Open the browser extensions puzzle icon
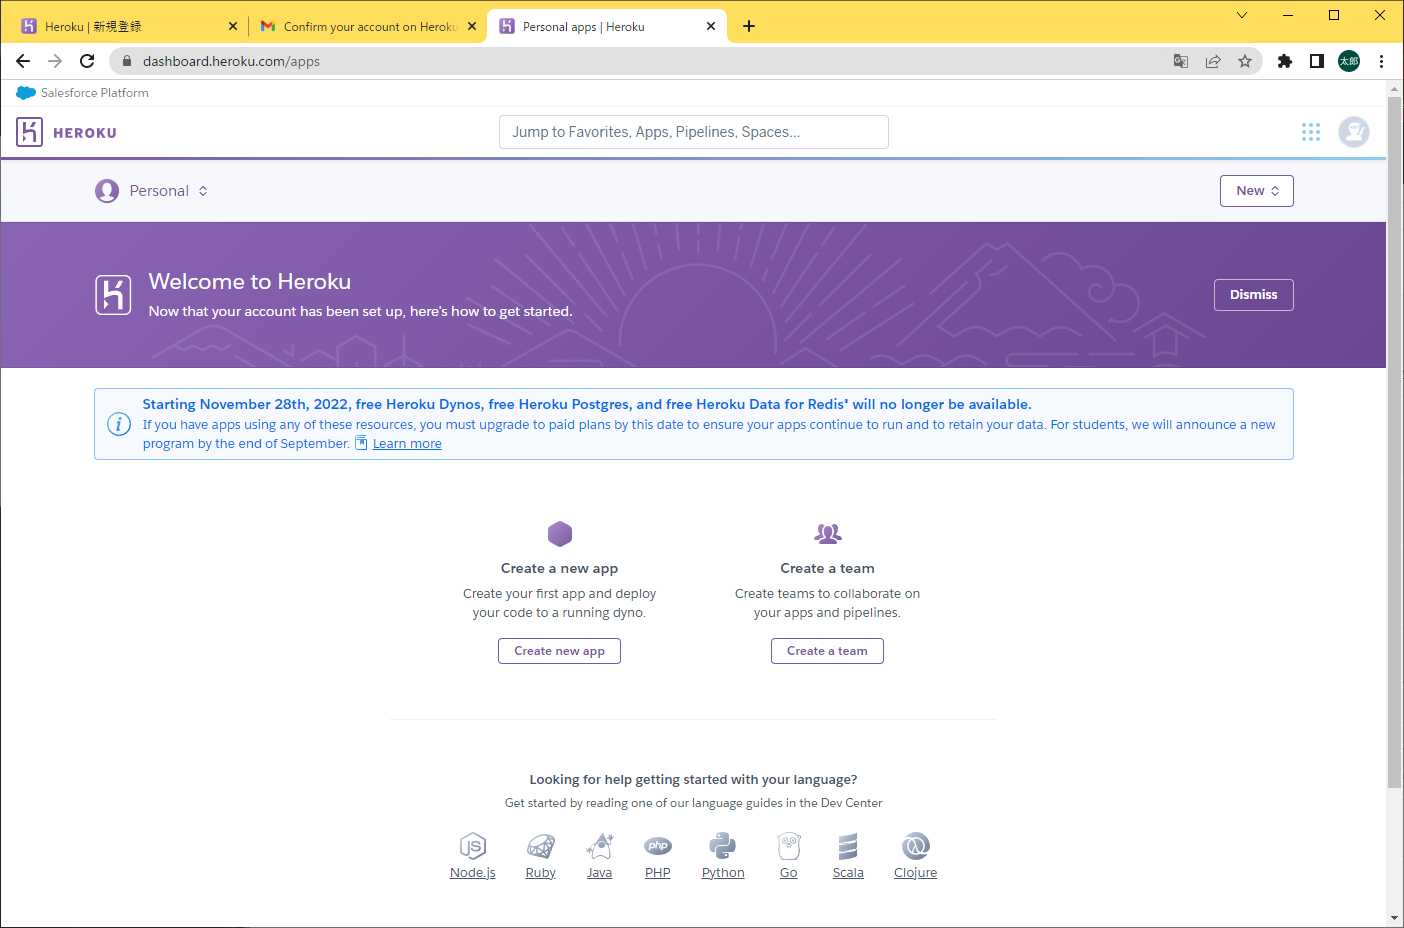Viewport: 1404px width, 928px height. 1285,61
